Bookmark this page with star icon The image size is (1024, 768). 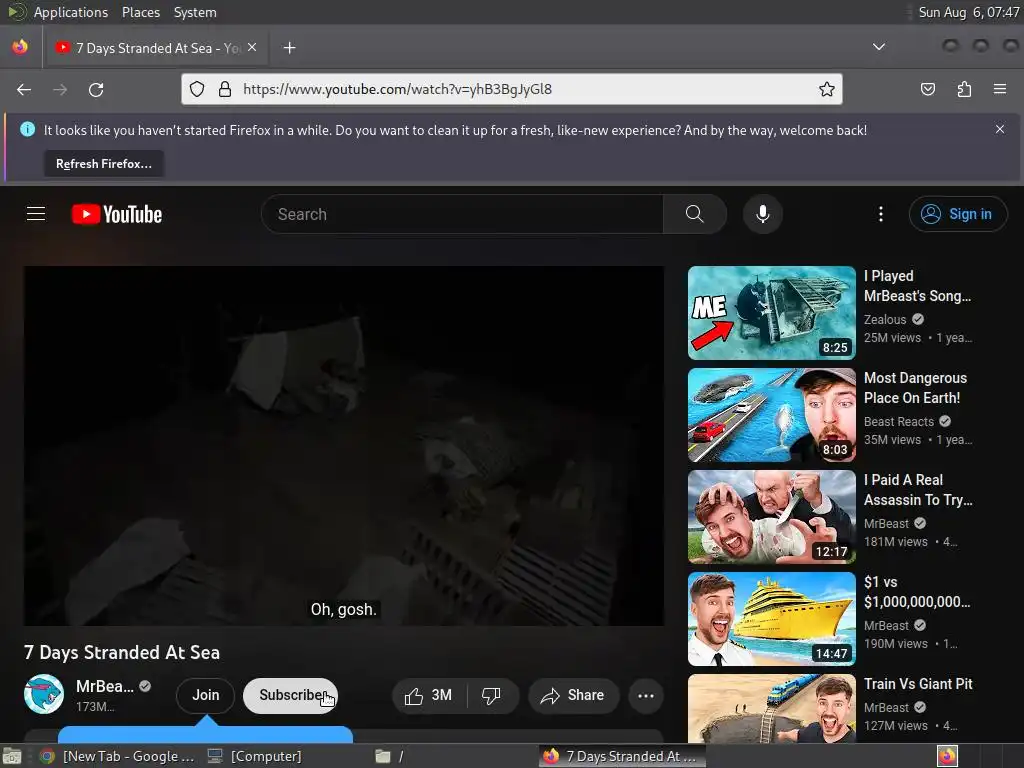click(x=826, y=89)
